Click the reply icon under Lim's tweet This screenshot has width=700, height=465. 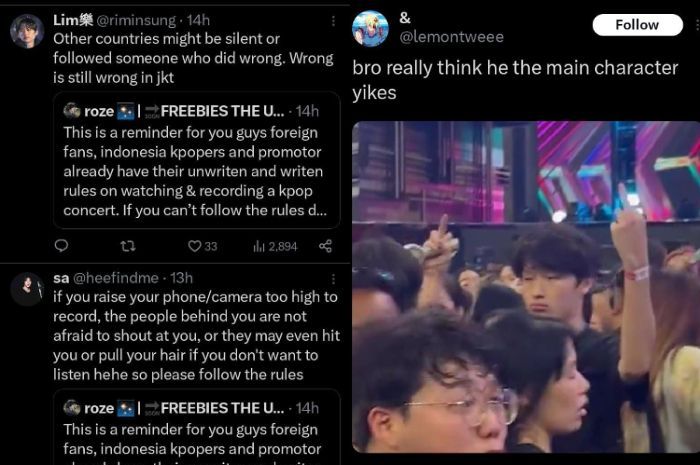click(x=61, y=246)
